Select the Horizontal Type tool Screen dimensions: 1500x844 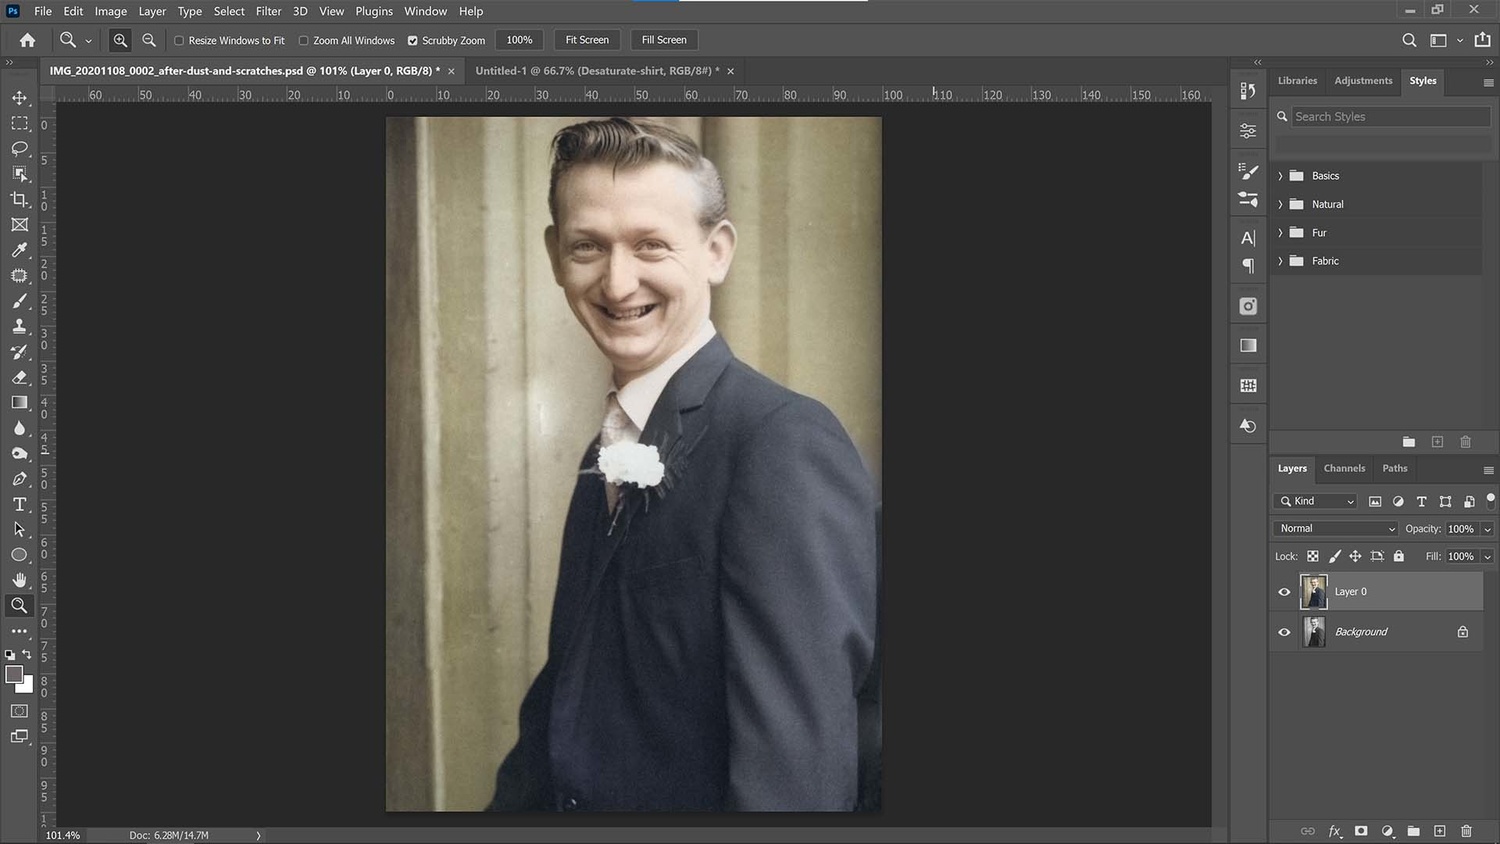19,504
